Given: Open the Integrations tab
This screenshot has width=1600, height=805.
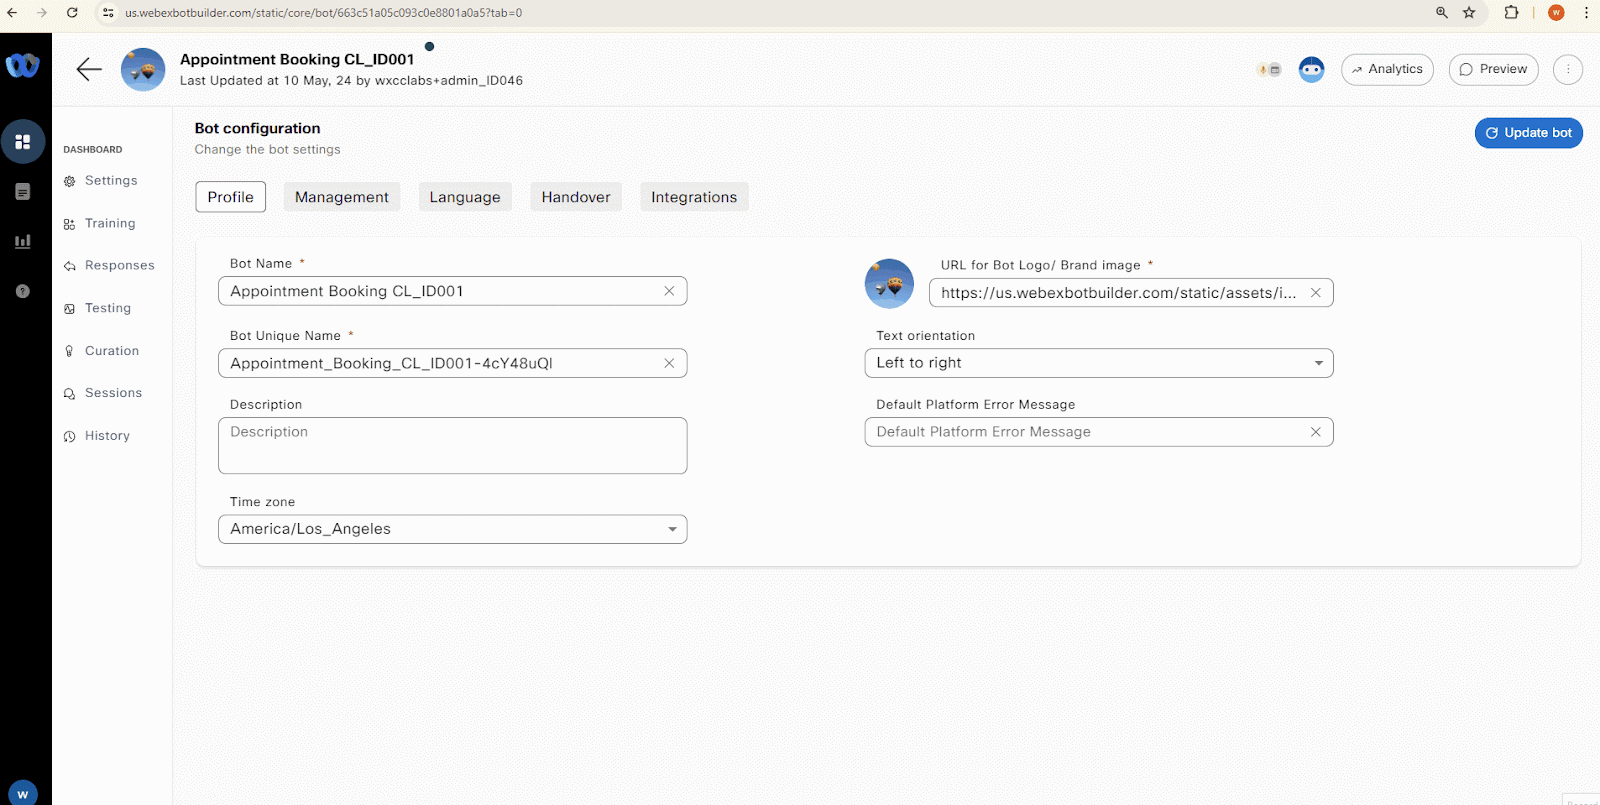Looking at the screenshot, I should [x=693, y=197].
